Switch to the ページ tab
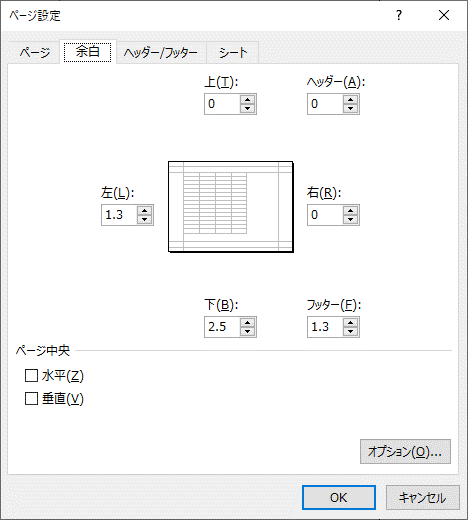The width and height of the screenshot is (468, 520). point(35,52)
